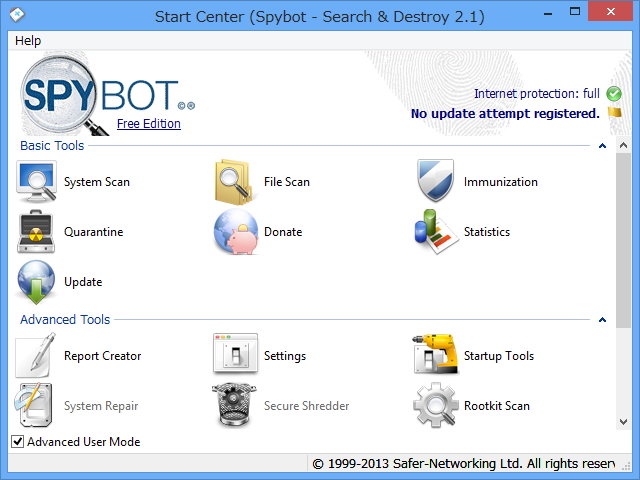
Task: Open Startup Tools drill icon
Action: pos(436,354)
